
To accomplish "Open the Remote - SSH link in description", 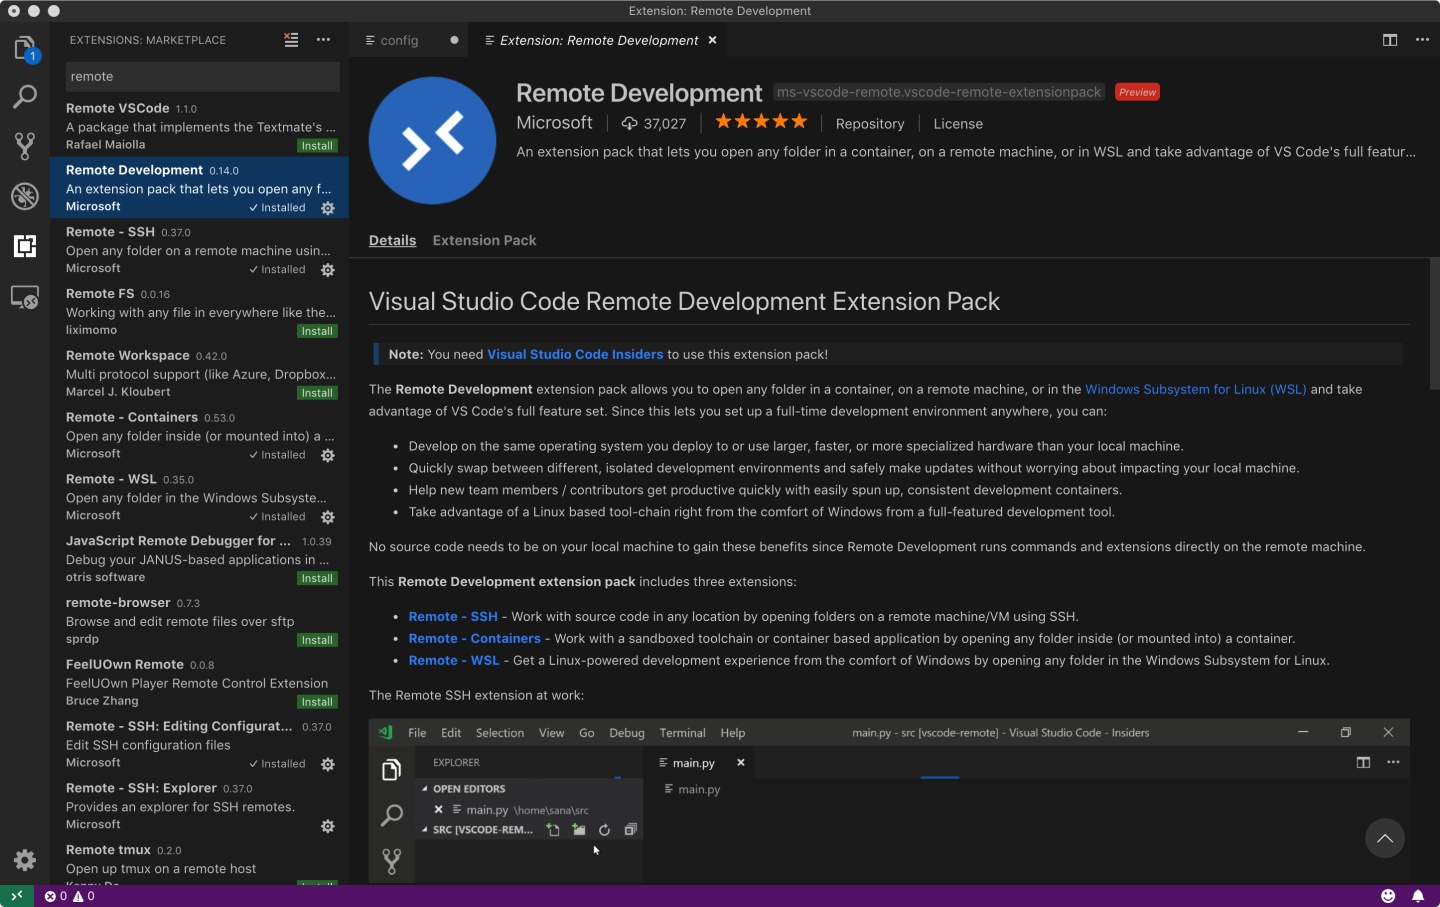I will click(x=453, y=616).
